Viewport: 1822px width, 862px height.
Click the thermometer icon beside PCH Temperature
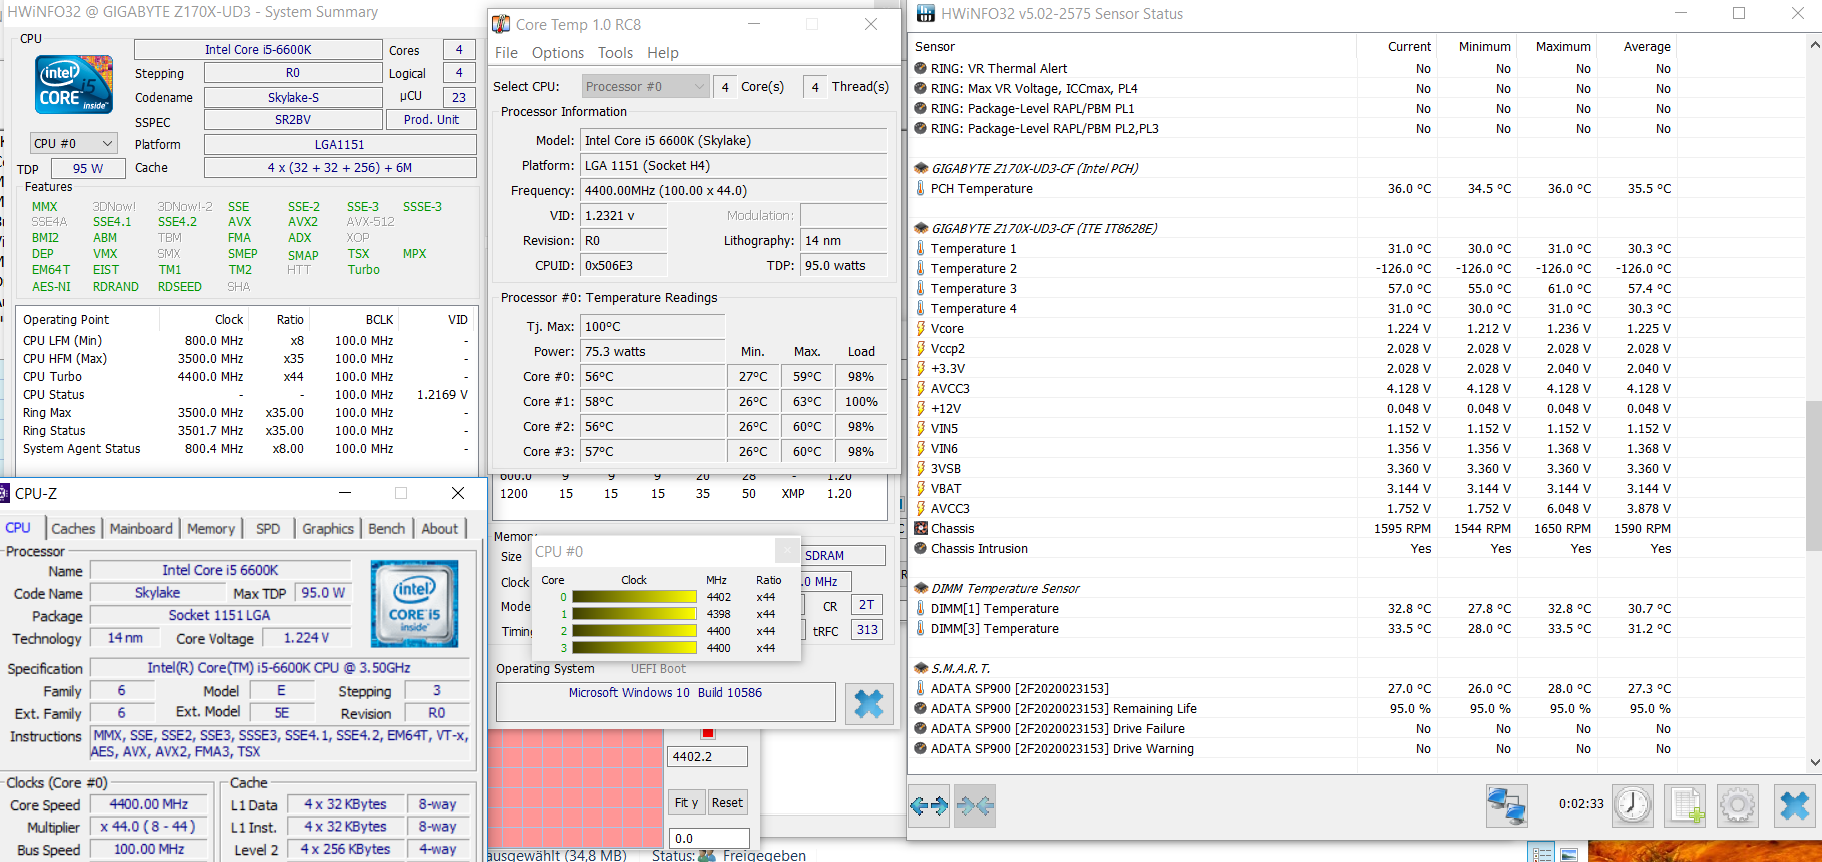click(921, 188)
